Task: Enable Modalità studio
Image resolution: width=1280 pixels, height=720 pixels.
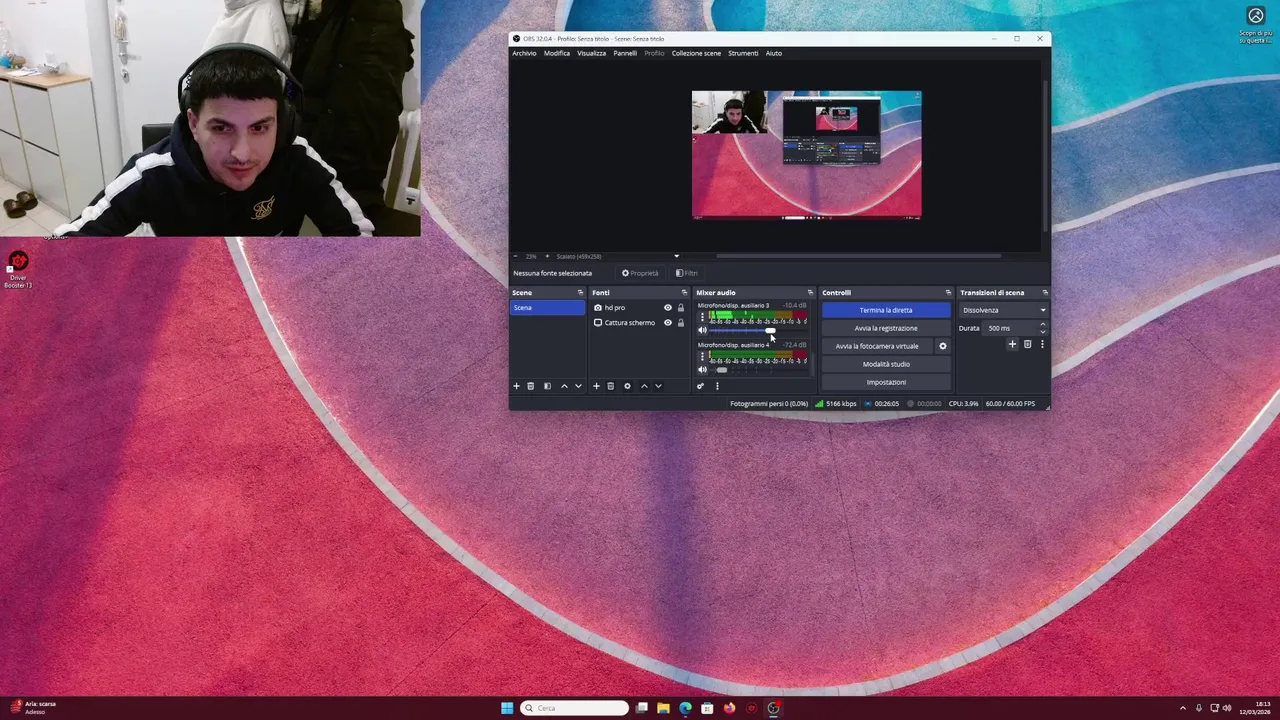Action: 886,364
